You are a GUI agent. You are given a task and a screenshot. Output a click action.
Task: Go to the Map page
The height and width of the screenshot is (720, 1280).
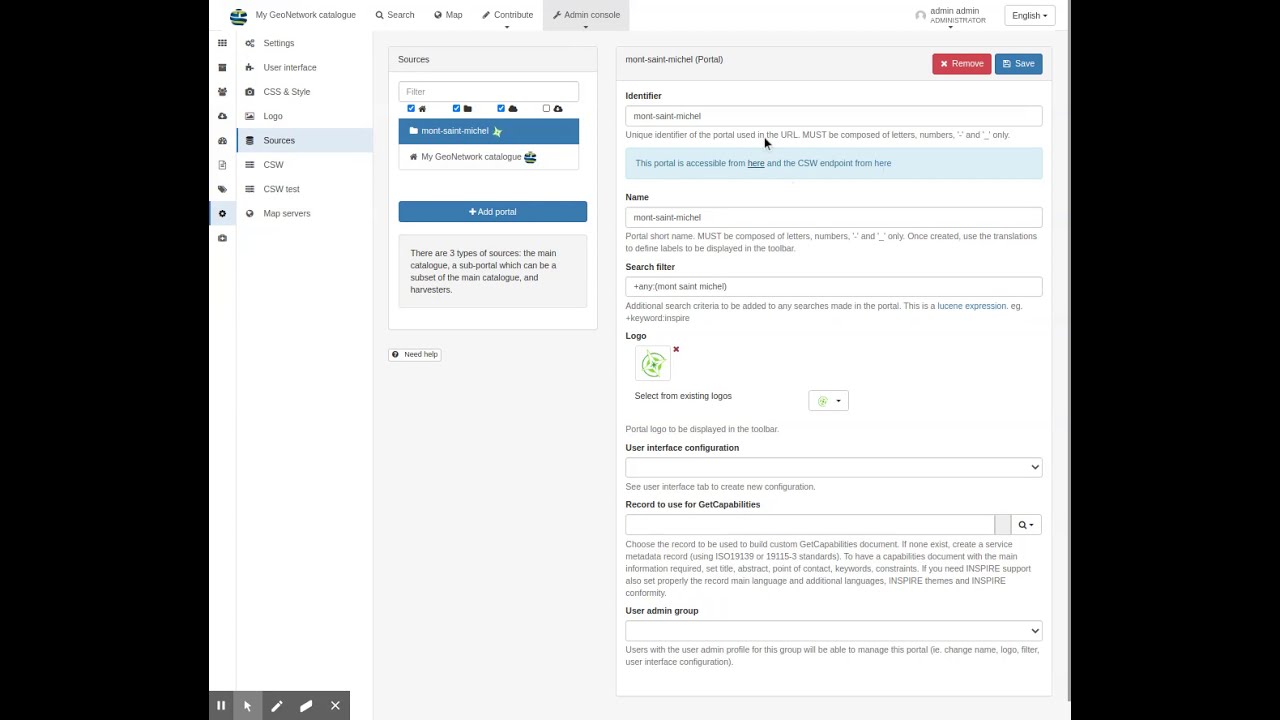pos(448,15)
